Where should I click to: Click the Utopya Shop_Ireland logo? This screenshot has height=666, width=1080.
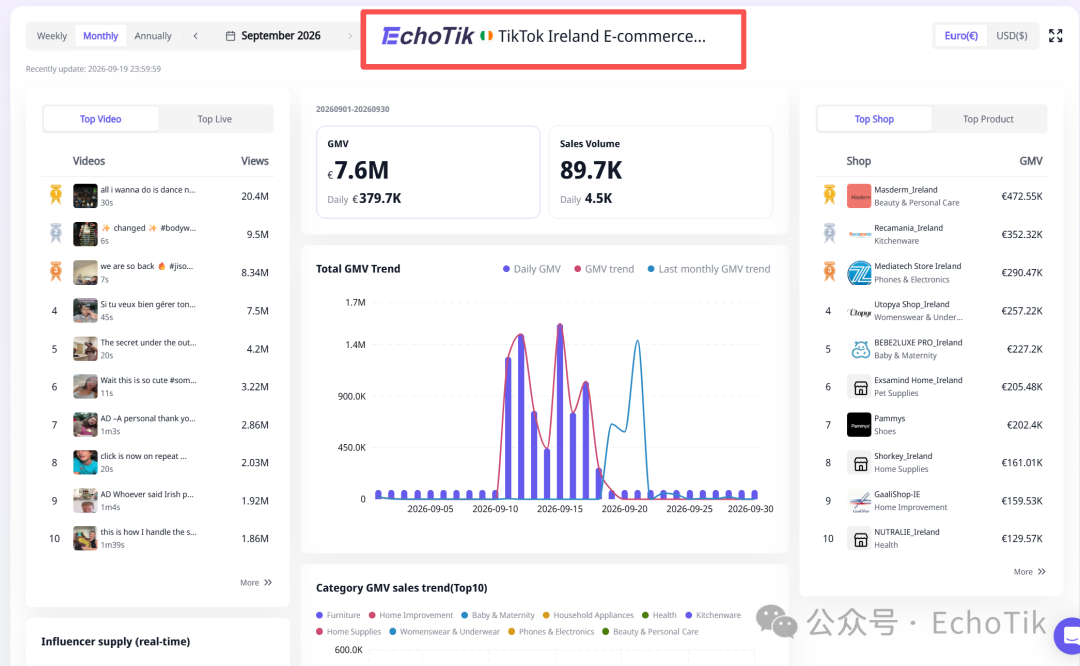859,311
